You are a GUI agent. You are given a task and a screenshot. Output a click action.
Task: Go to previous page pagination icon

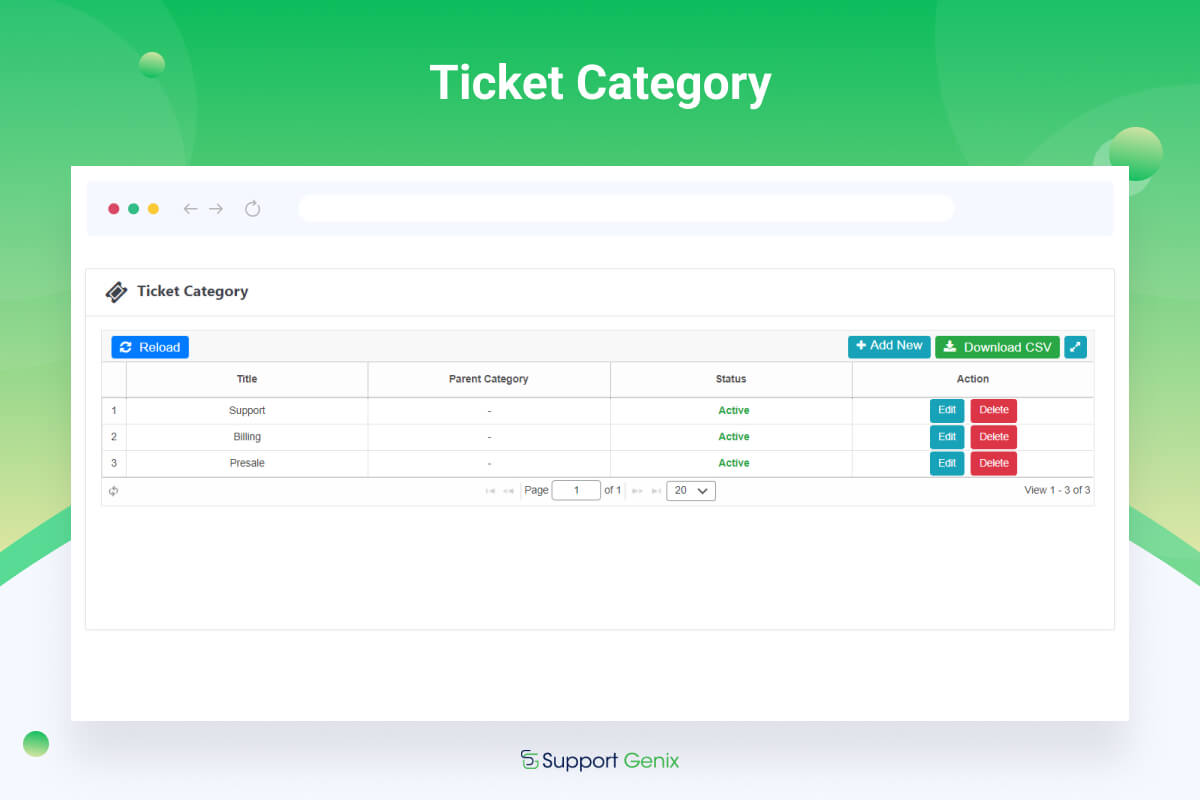click(508, 491)
